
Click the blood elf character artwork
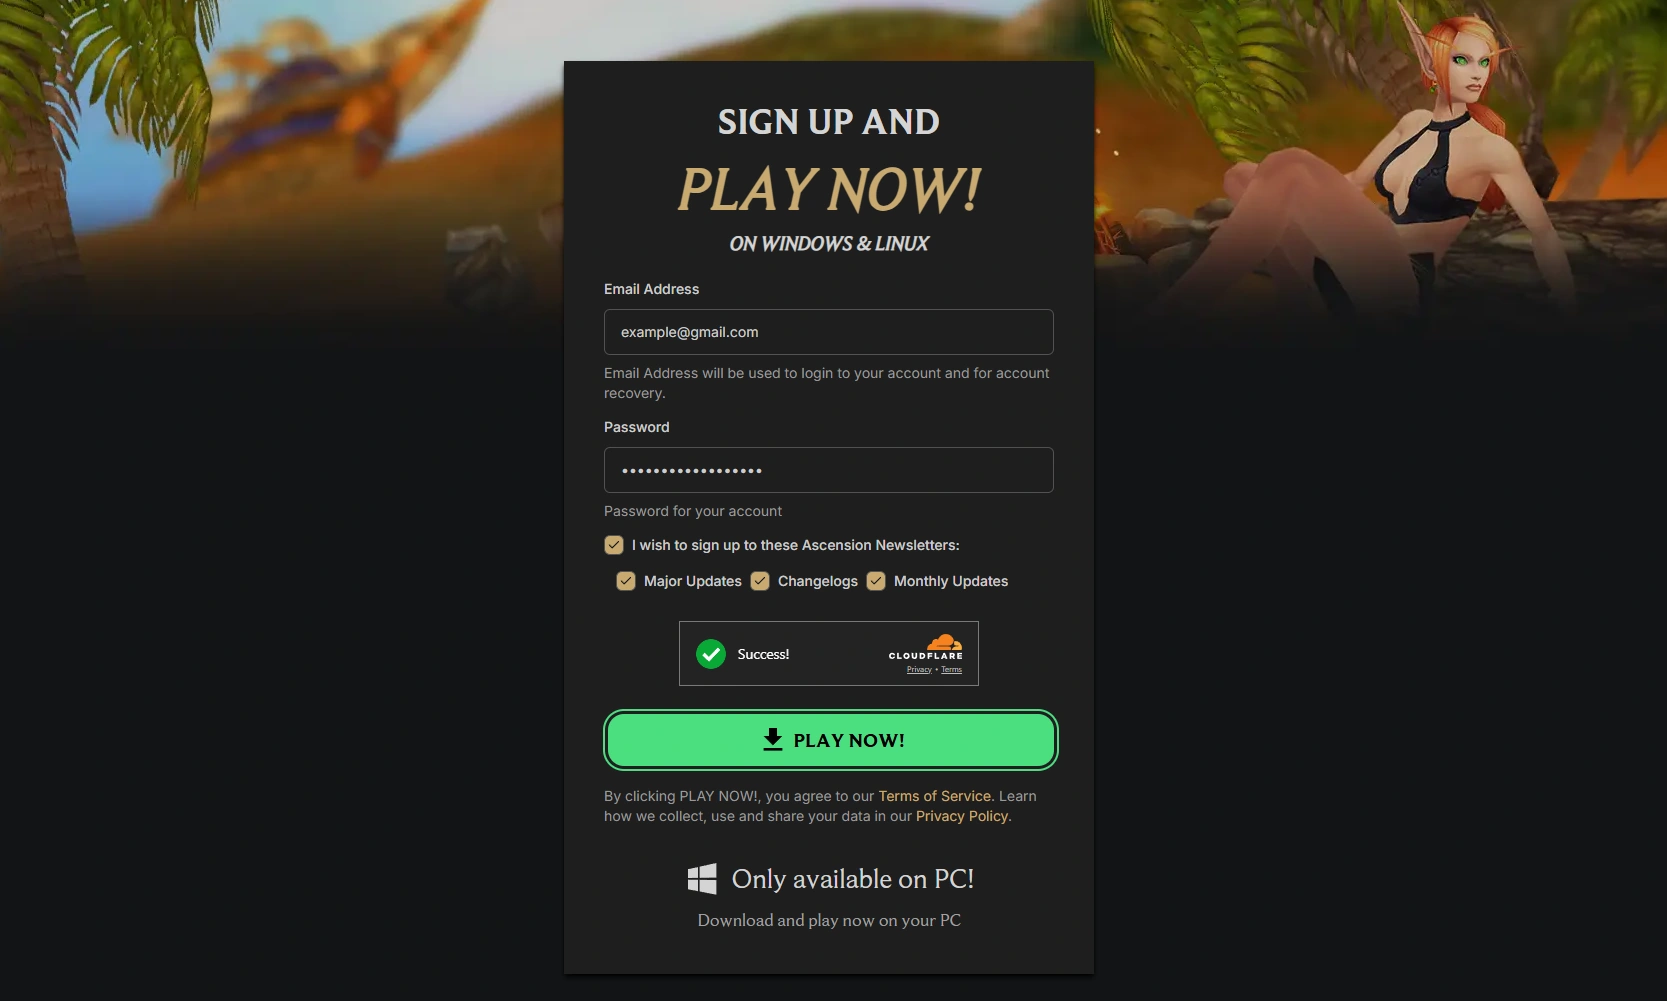(x=1400, y=160)
